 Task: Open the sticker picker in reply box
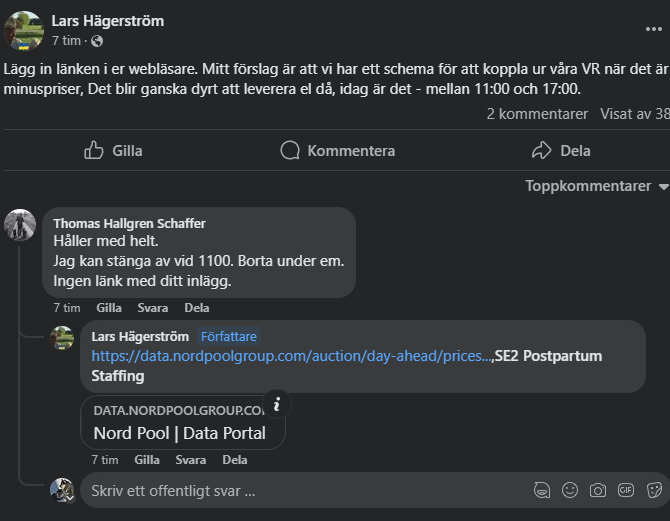point(654,490)
